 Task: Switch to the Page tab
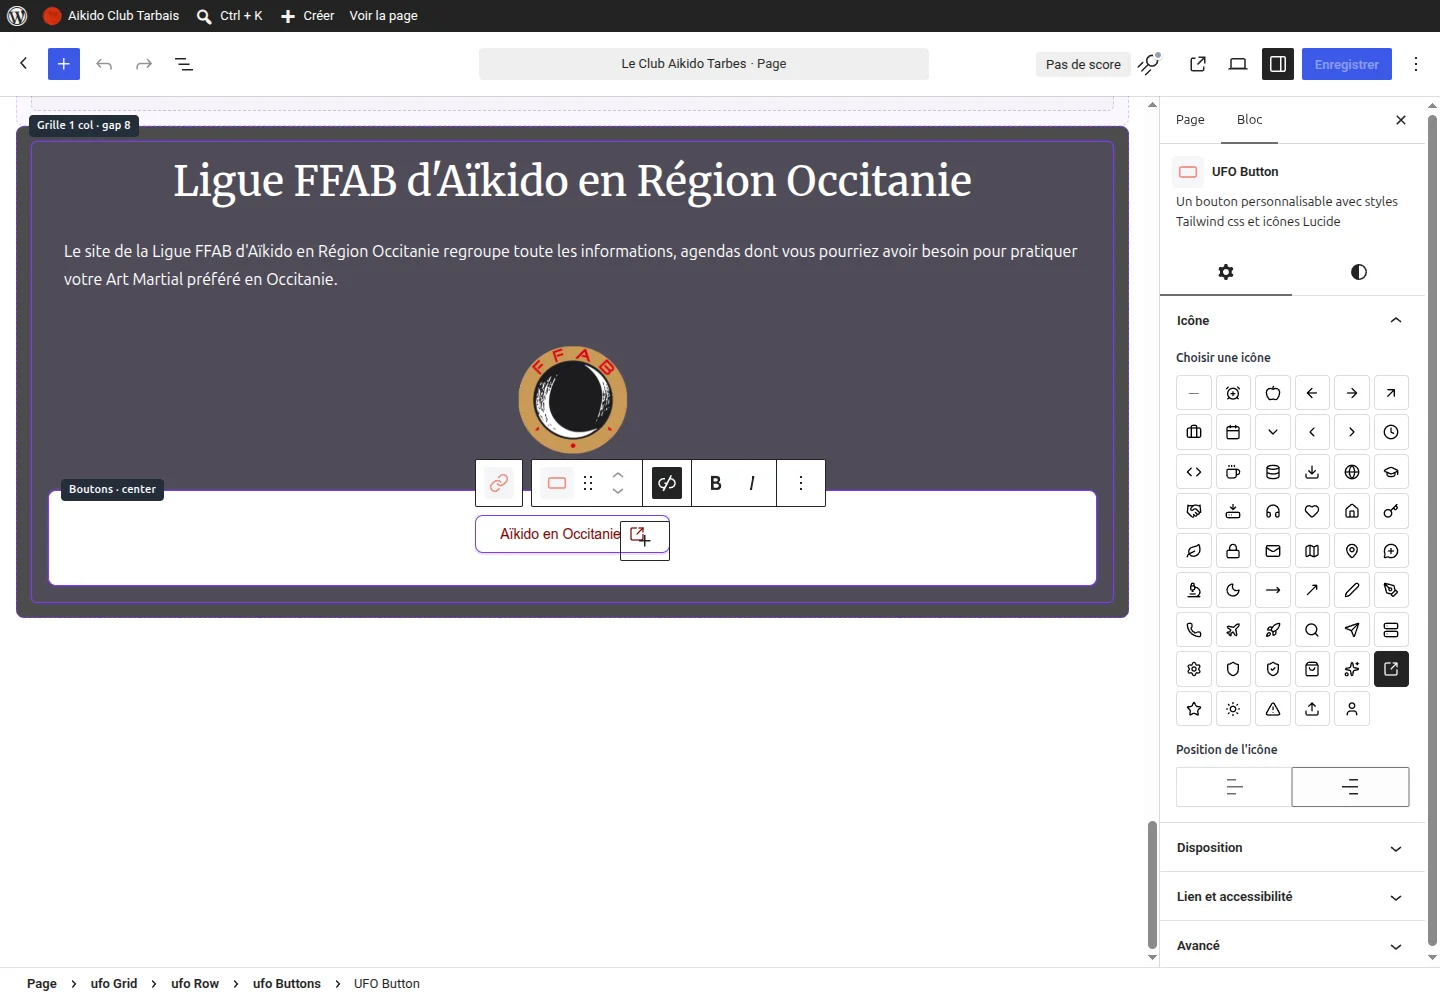[x=1190, y=120]
